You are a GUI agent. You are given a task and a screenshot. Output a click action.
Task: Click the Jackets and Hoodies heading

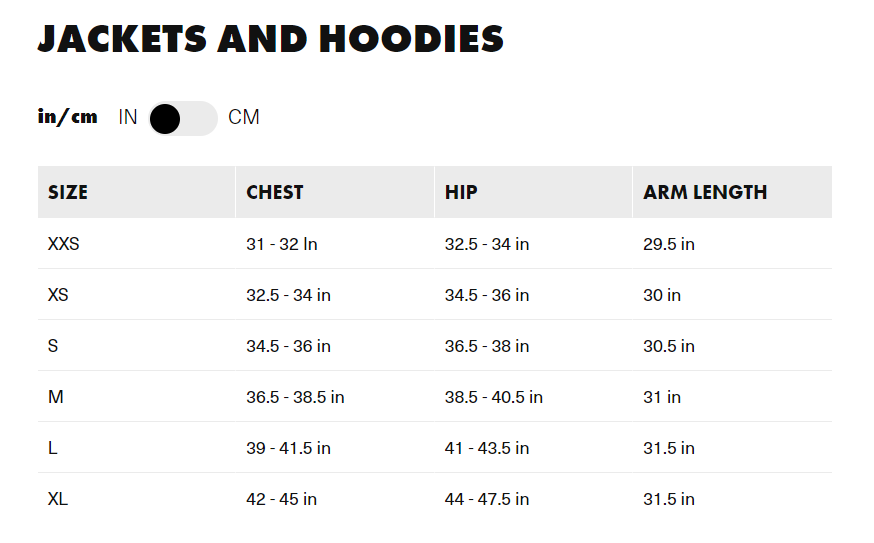pyautogui.click(x=271, y=39)
